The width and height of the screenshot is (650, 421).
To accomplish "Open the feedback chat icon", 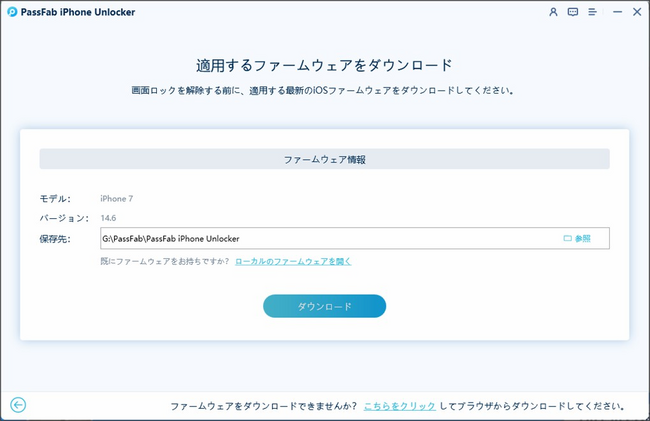I will pyautogui.click(x=573, y=12).
